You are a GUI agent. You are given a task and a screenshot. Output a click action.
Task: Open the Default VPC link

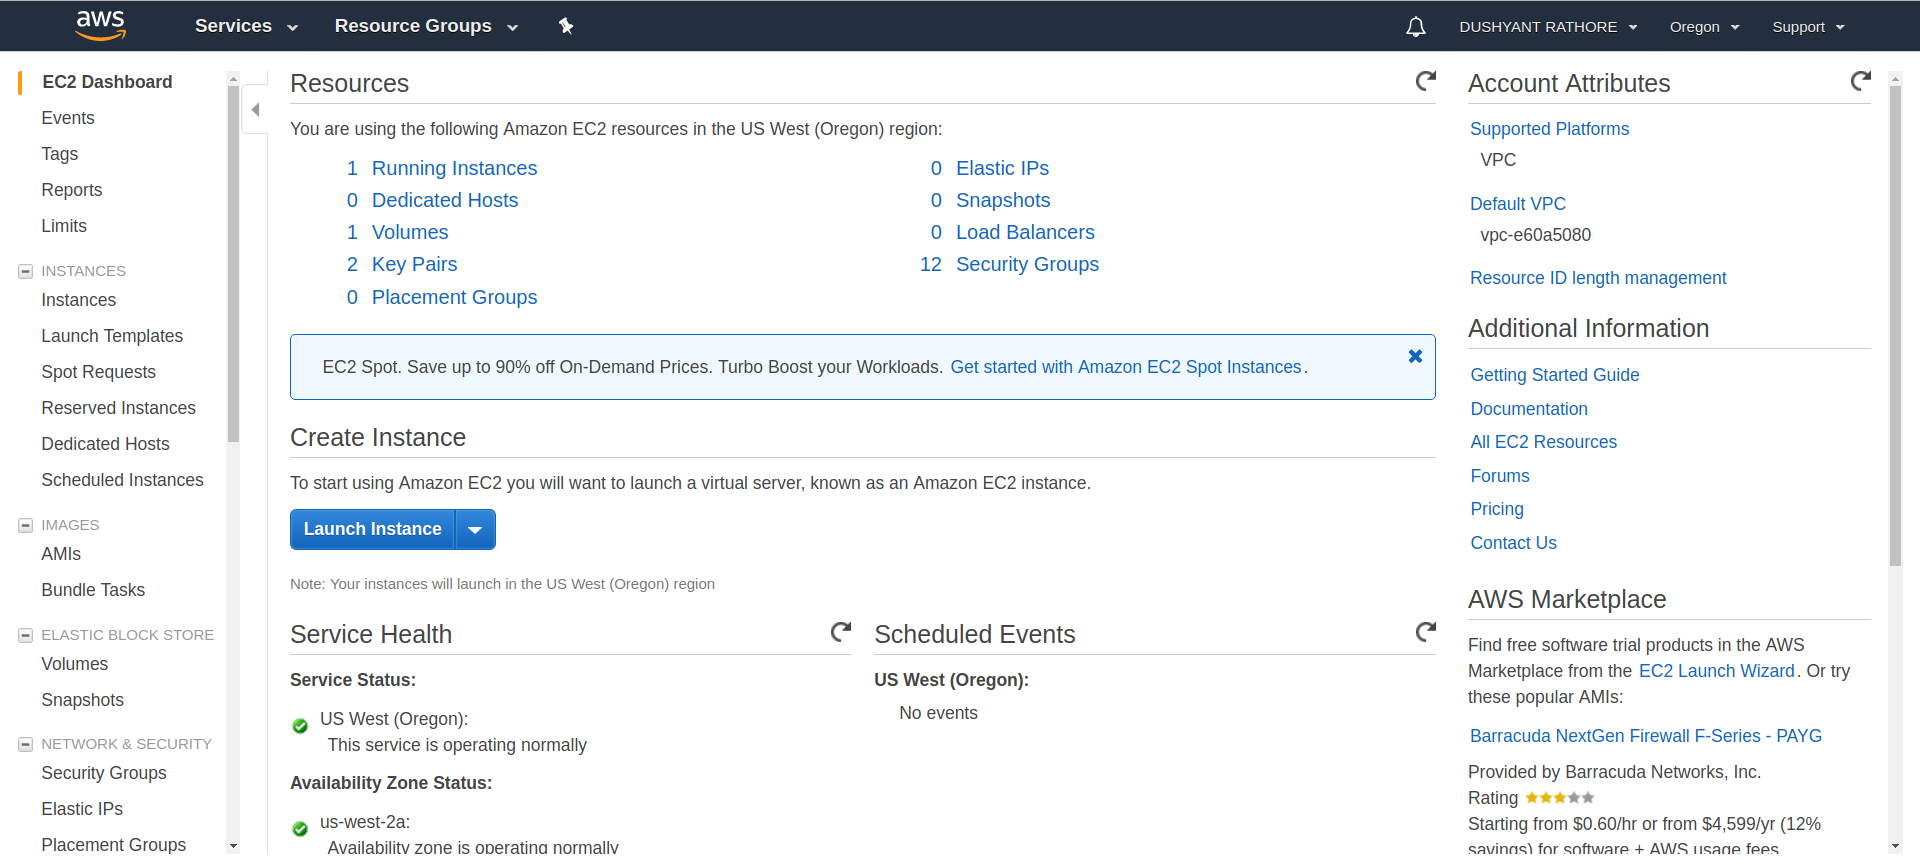[1518, 204]
